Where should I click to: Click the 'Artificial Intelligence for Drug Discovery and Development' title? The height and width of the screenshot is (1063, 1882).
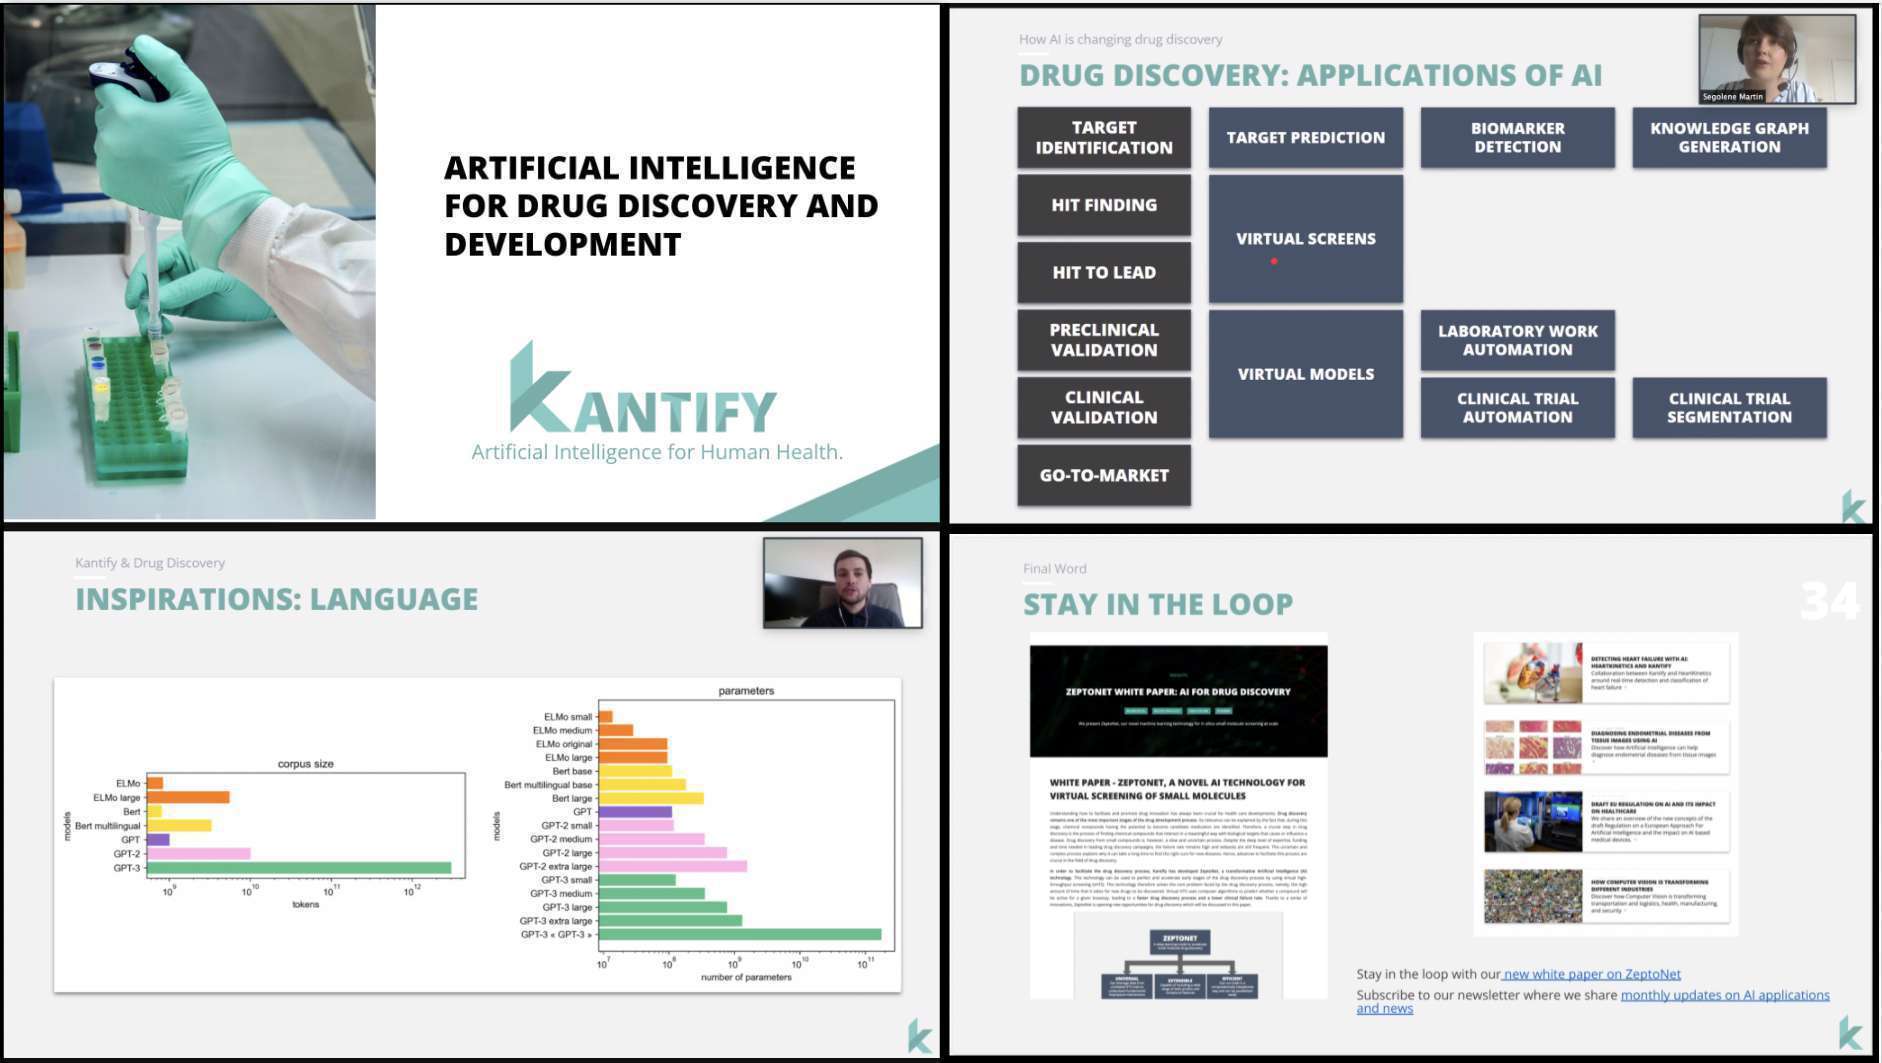click(661, 205)
